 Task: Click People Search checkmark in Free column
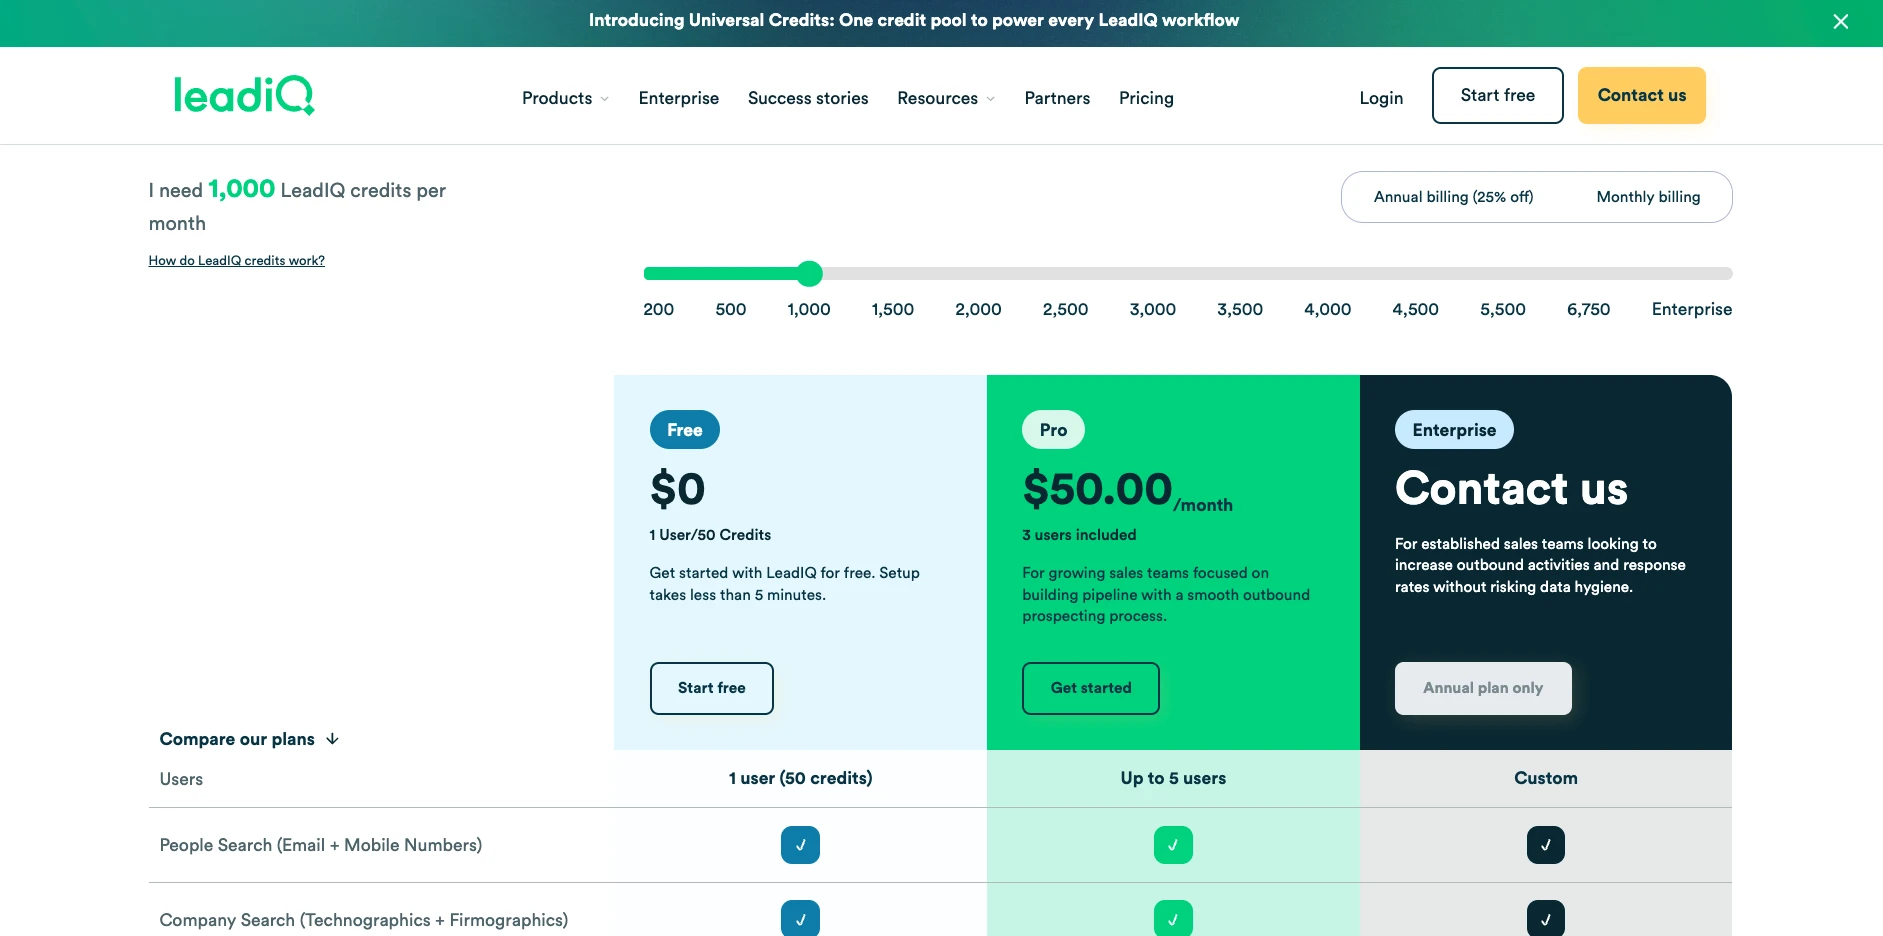(x=800, y=845)
